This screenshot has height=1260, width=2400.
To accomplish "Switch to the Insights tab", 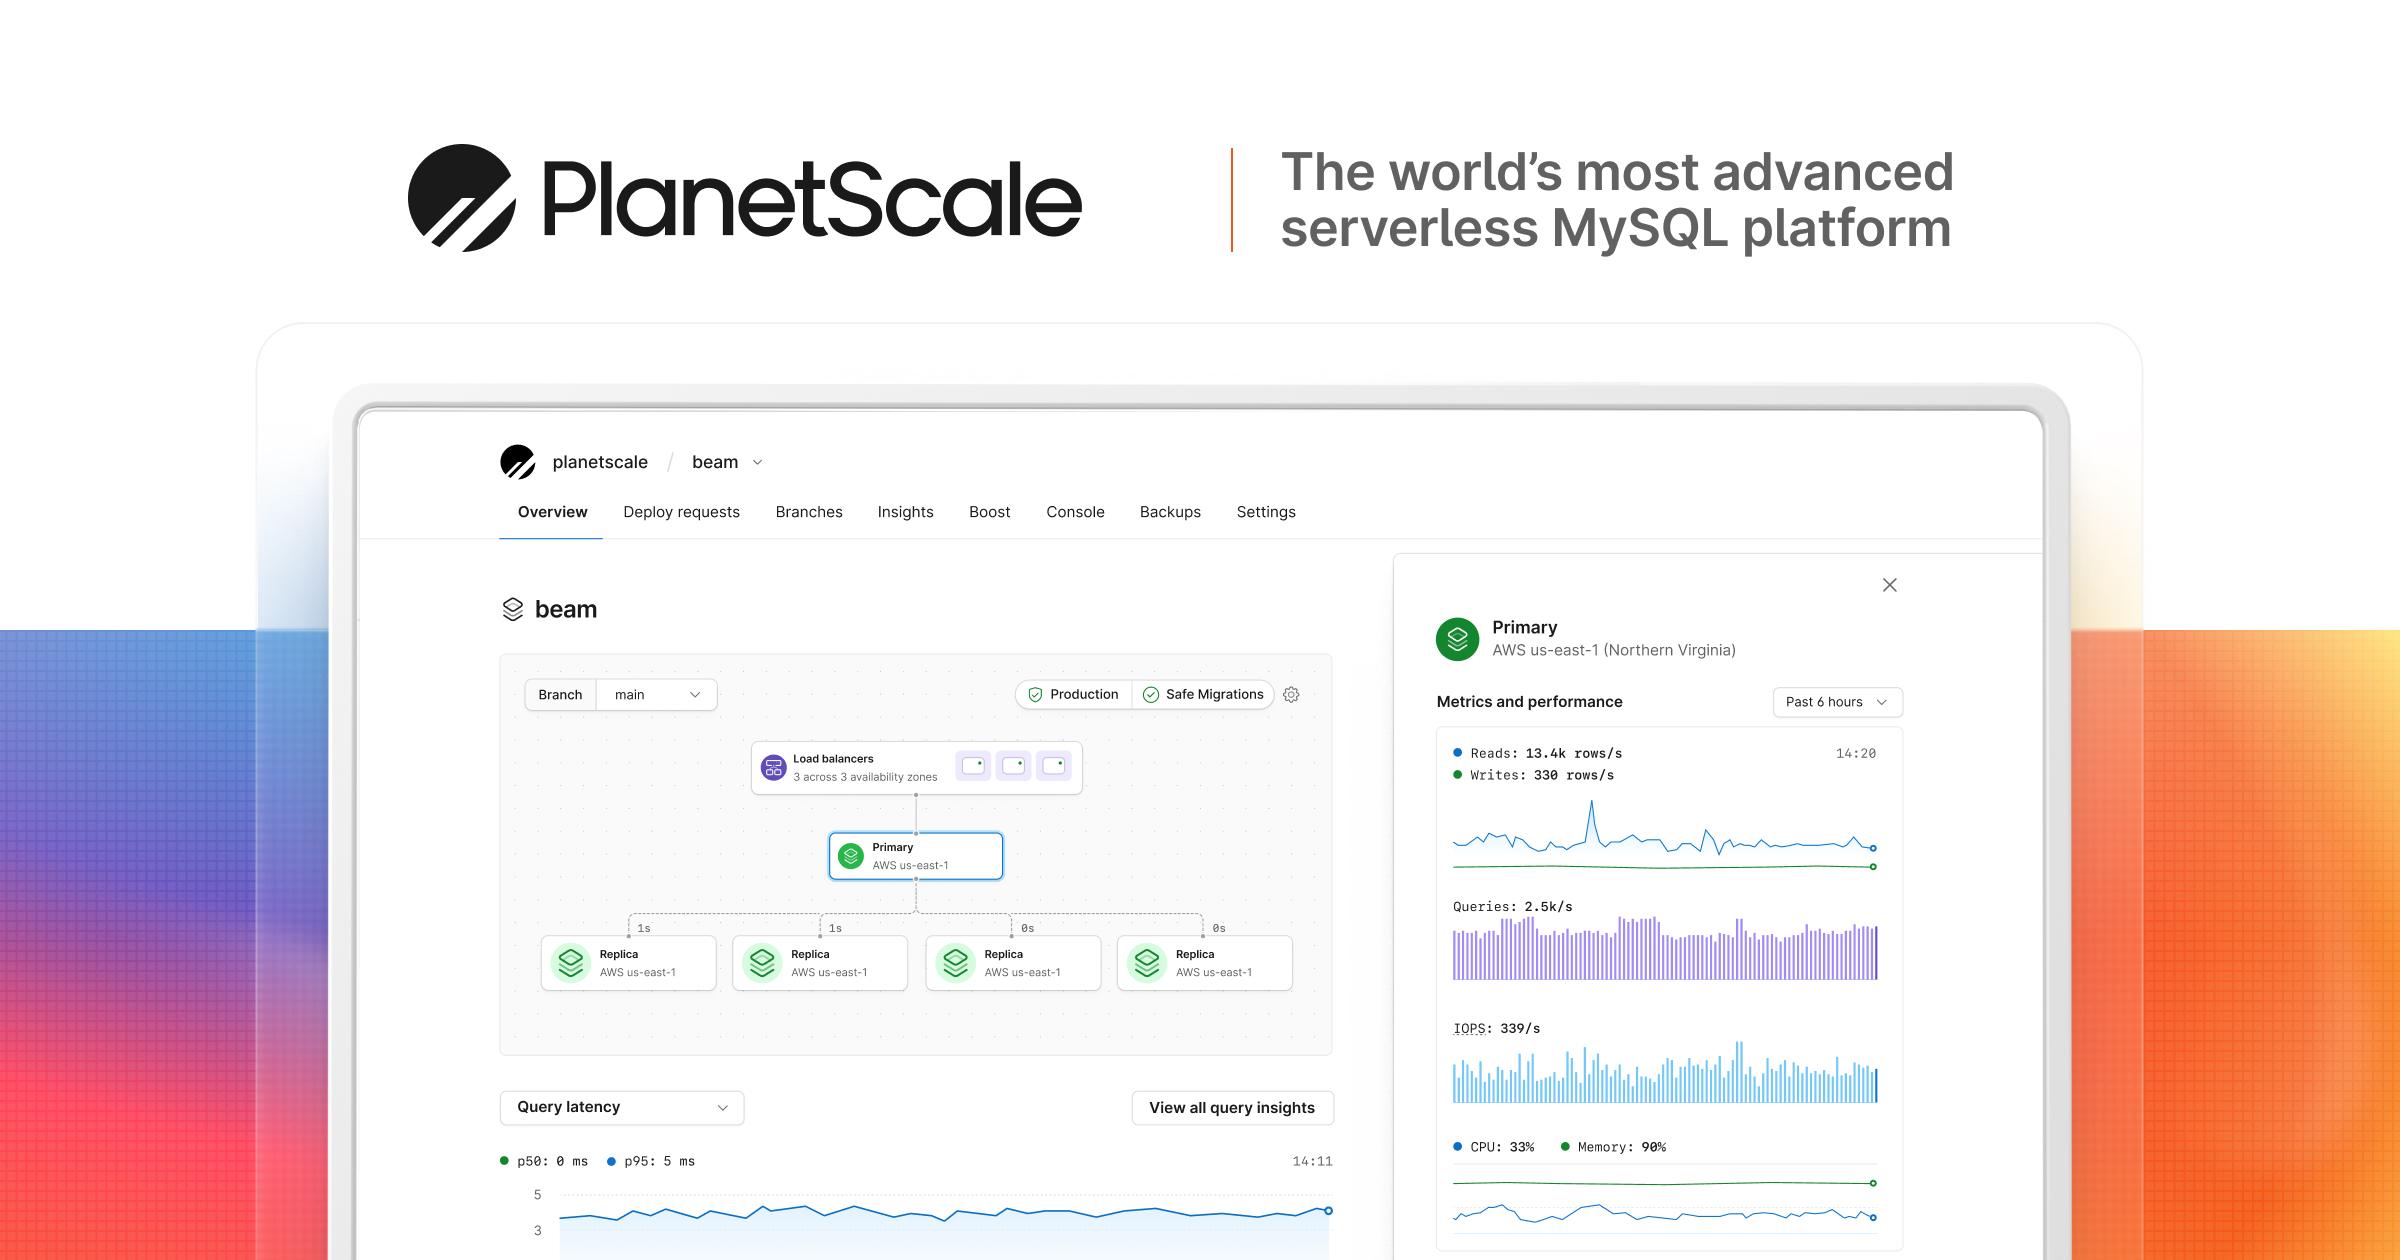I will (x=905, y=511).
